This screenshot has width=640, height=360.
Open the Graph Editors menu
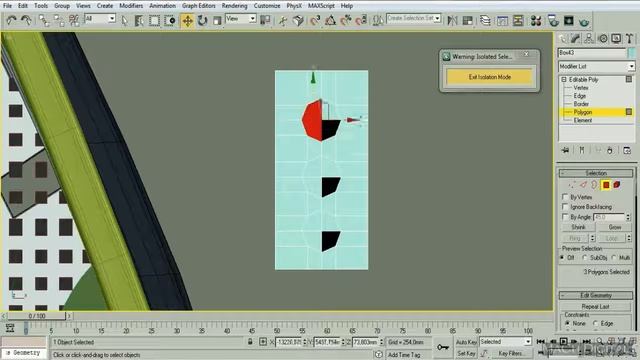tap(199, 6)
